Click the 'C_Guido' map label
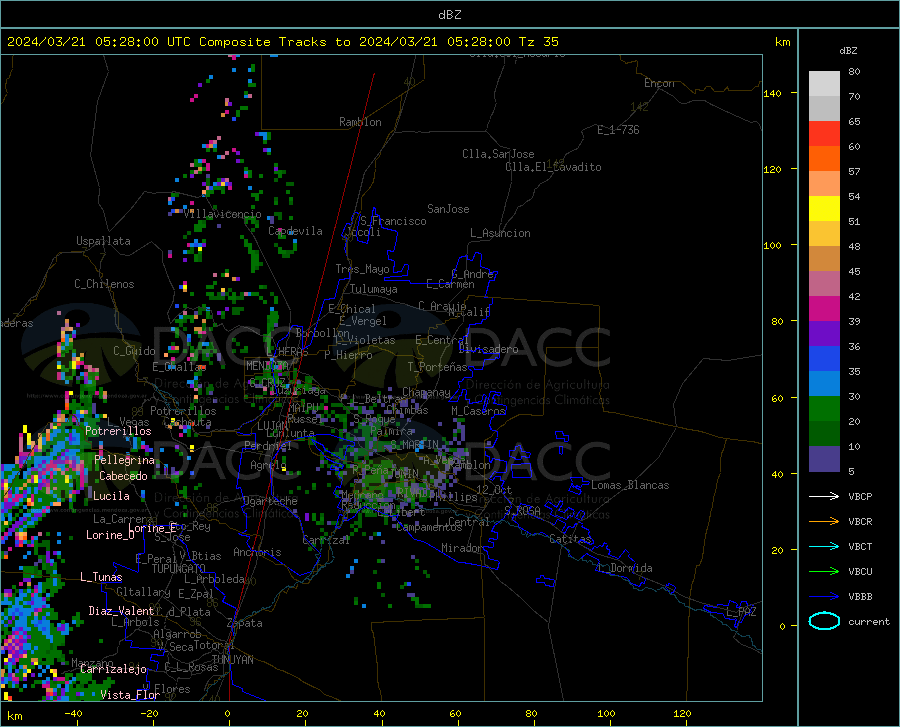 [x=134, y=351]
